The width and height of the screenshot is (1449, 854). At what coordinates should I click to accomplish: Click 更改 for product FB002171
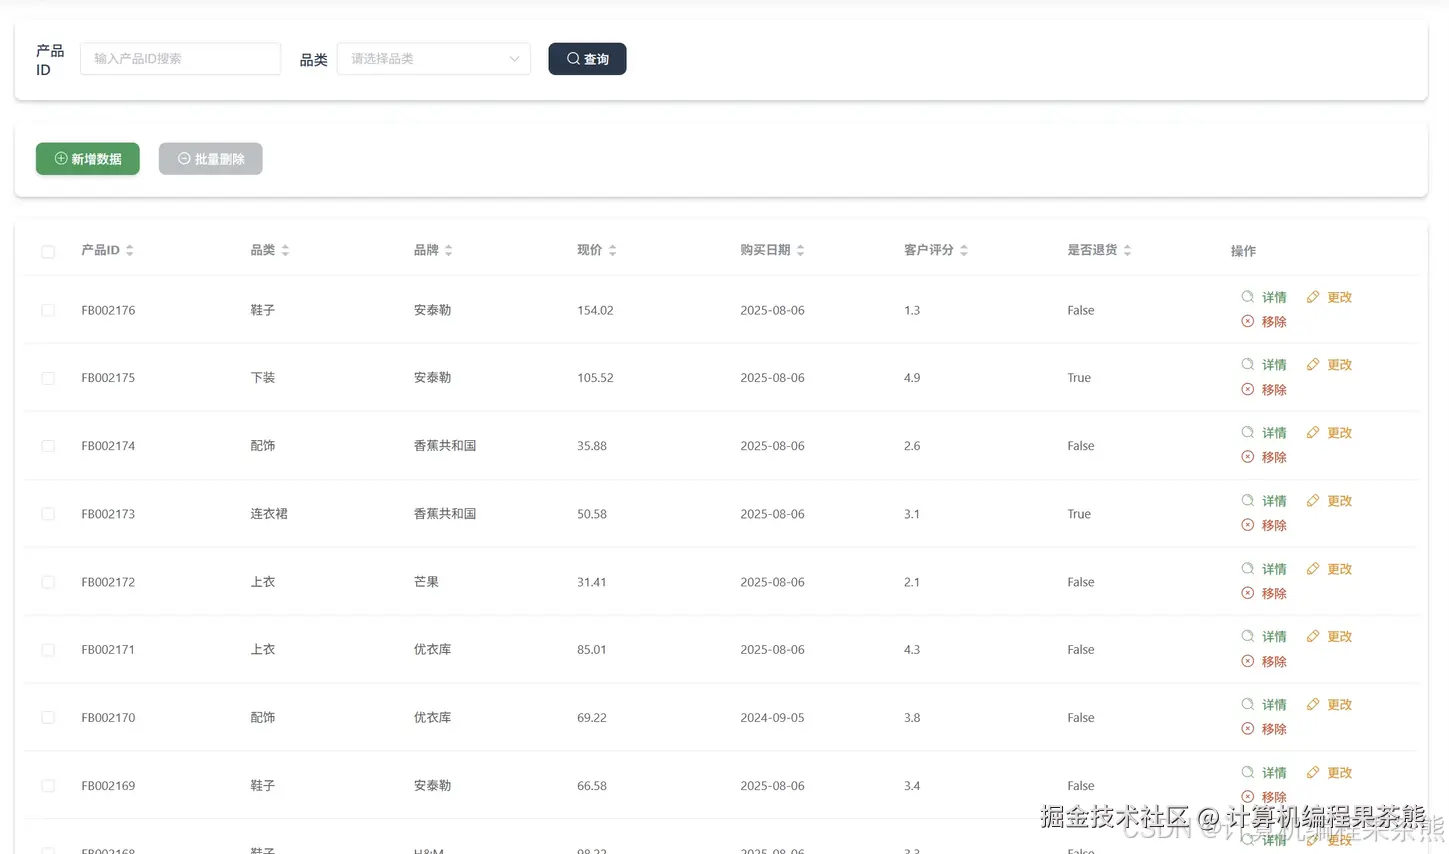(1329, 637)
